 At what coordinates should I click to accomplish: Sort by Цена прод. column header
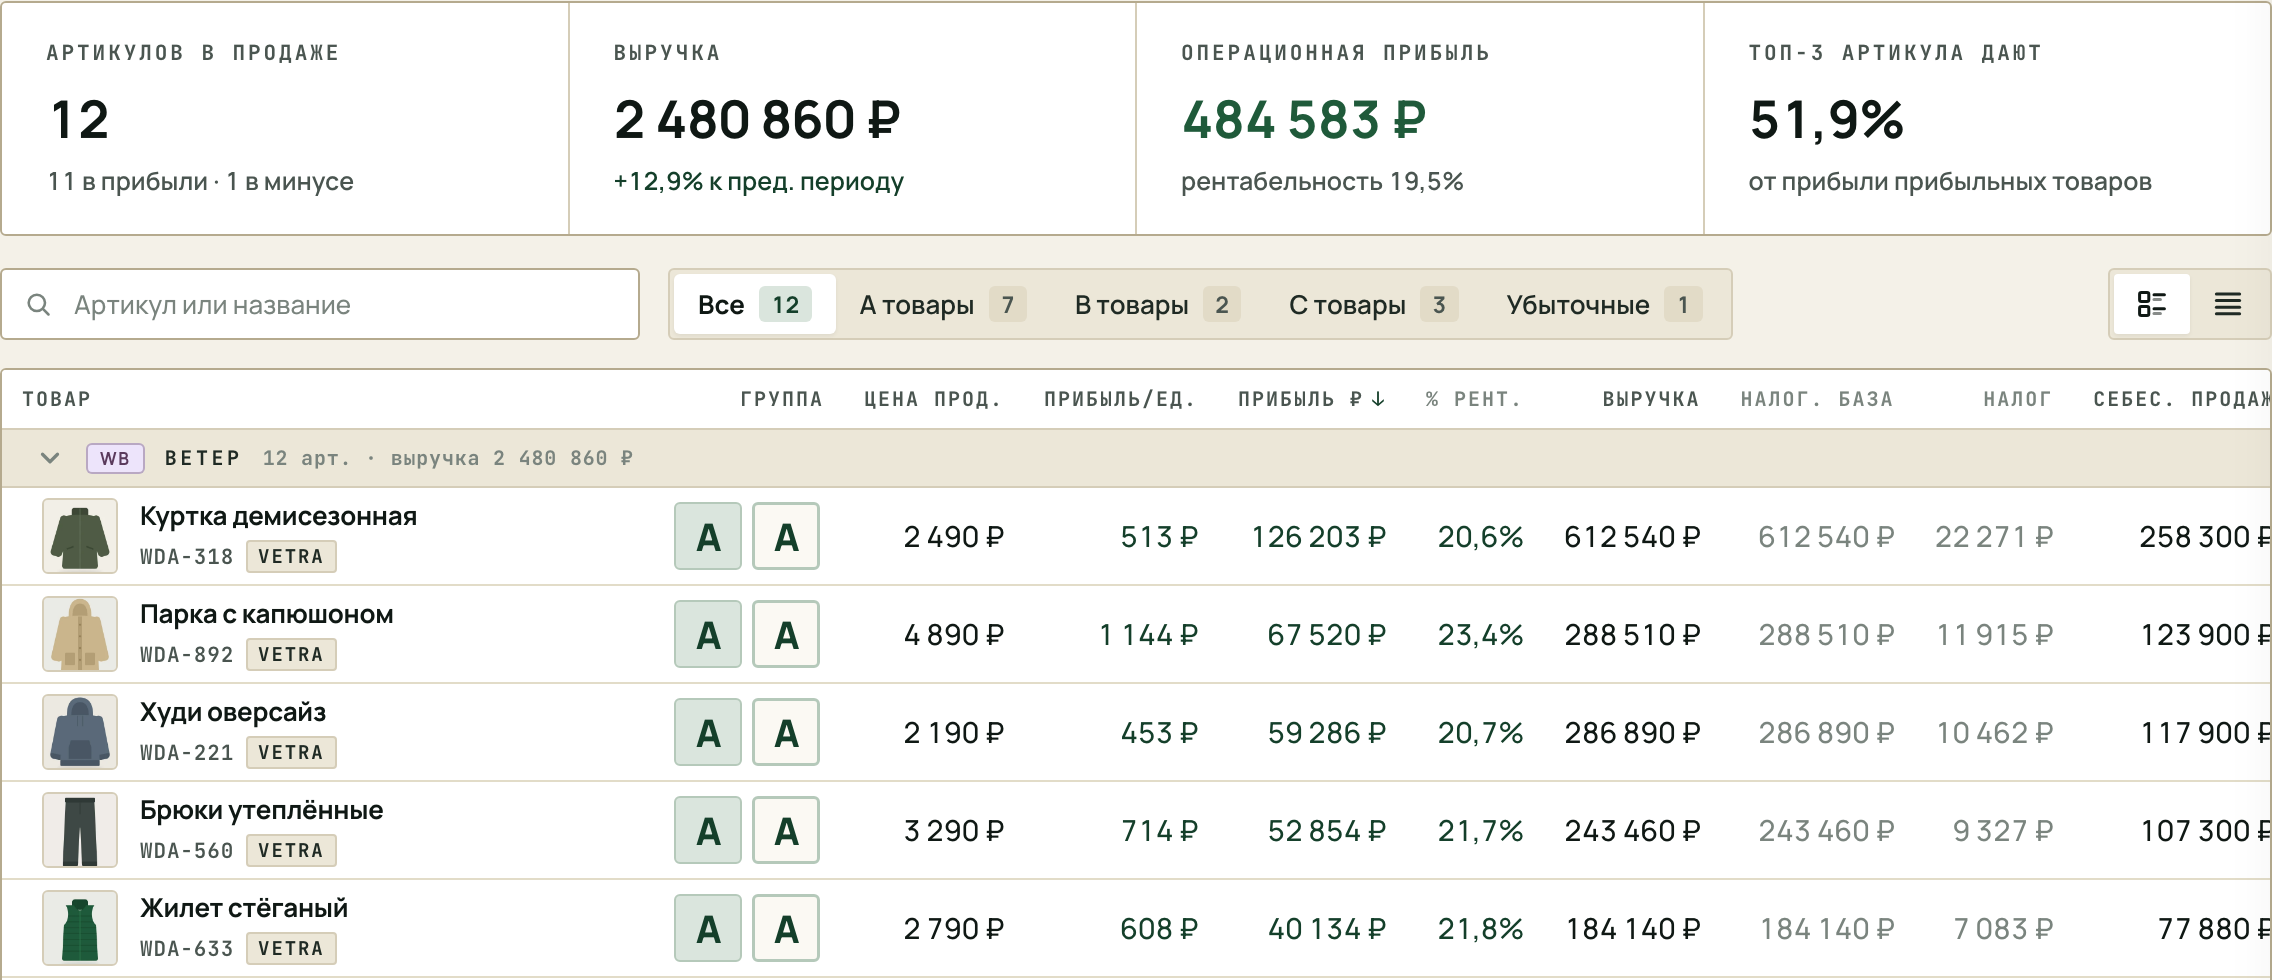click(933, 399)
